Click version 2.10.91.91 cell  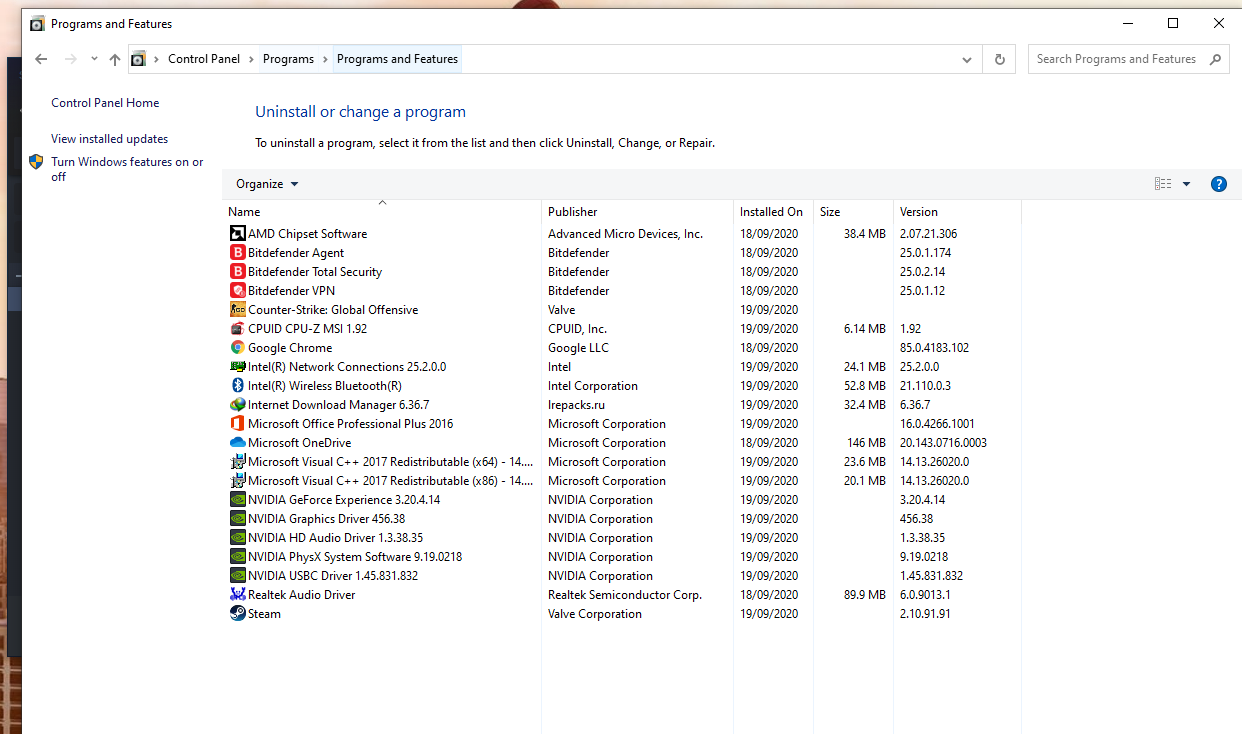click(x=925, y=614)
